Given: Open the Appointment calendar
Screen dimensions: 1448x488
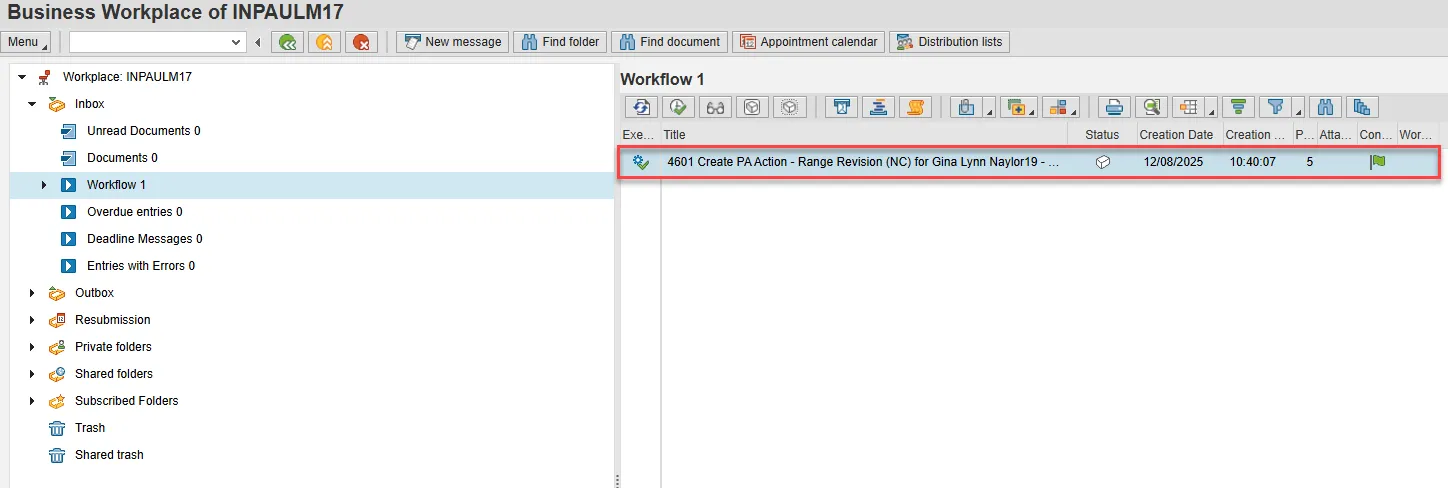Looking at the screenshot, I should pos(807,42).
